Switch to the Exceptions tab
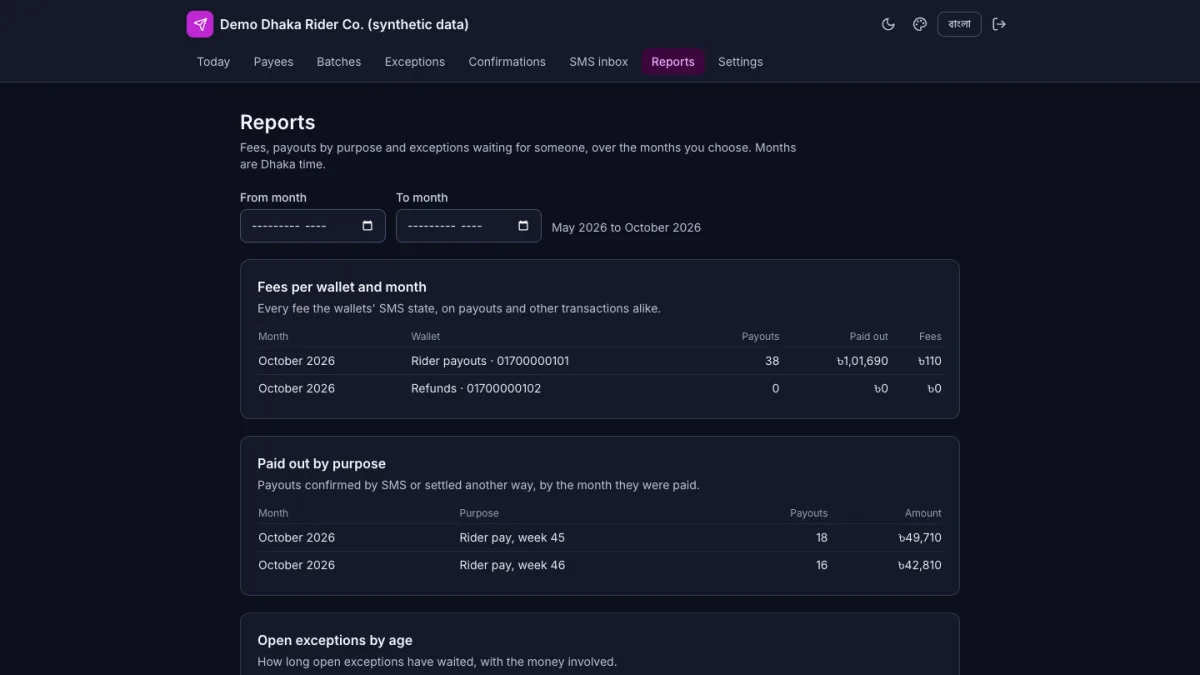 (x=415, y=62)
